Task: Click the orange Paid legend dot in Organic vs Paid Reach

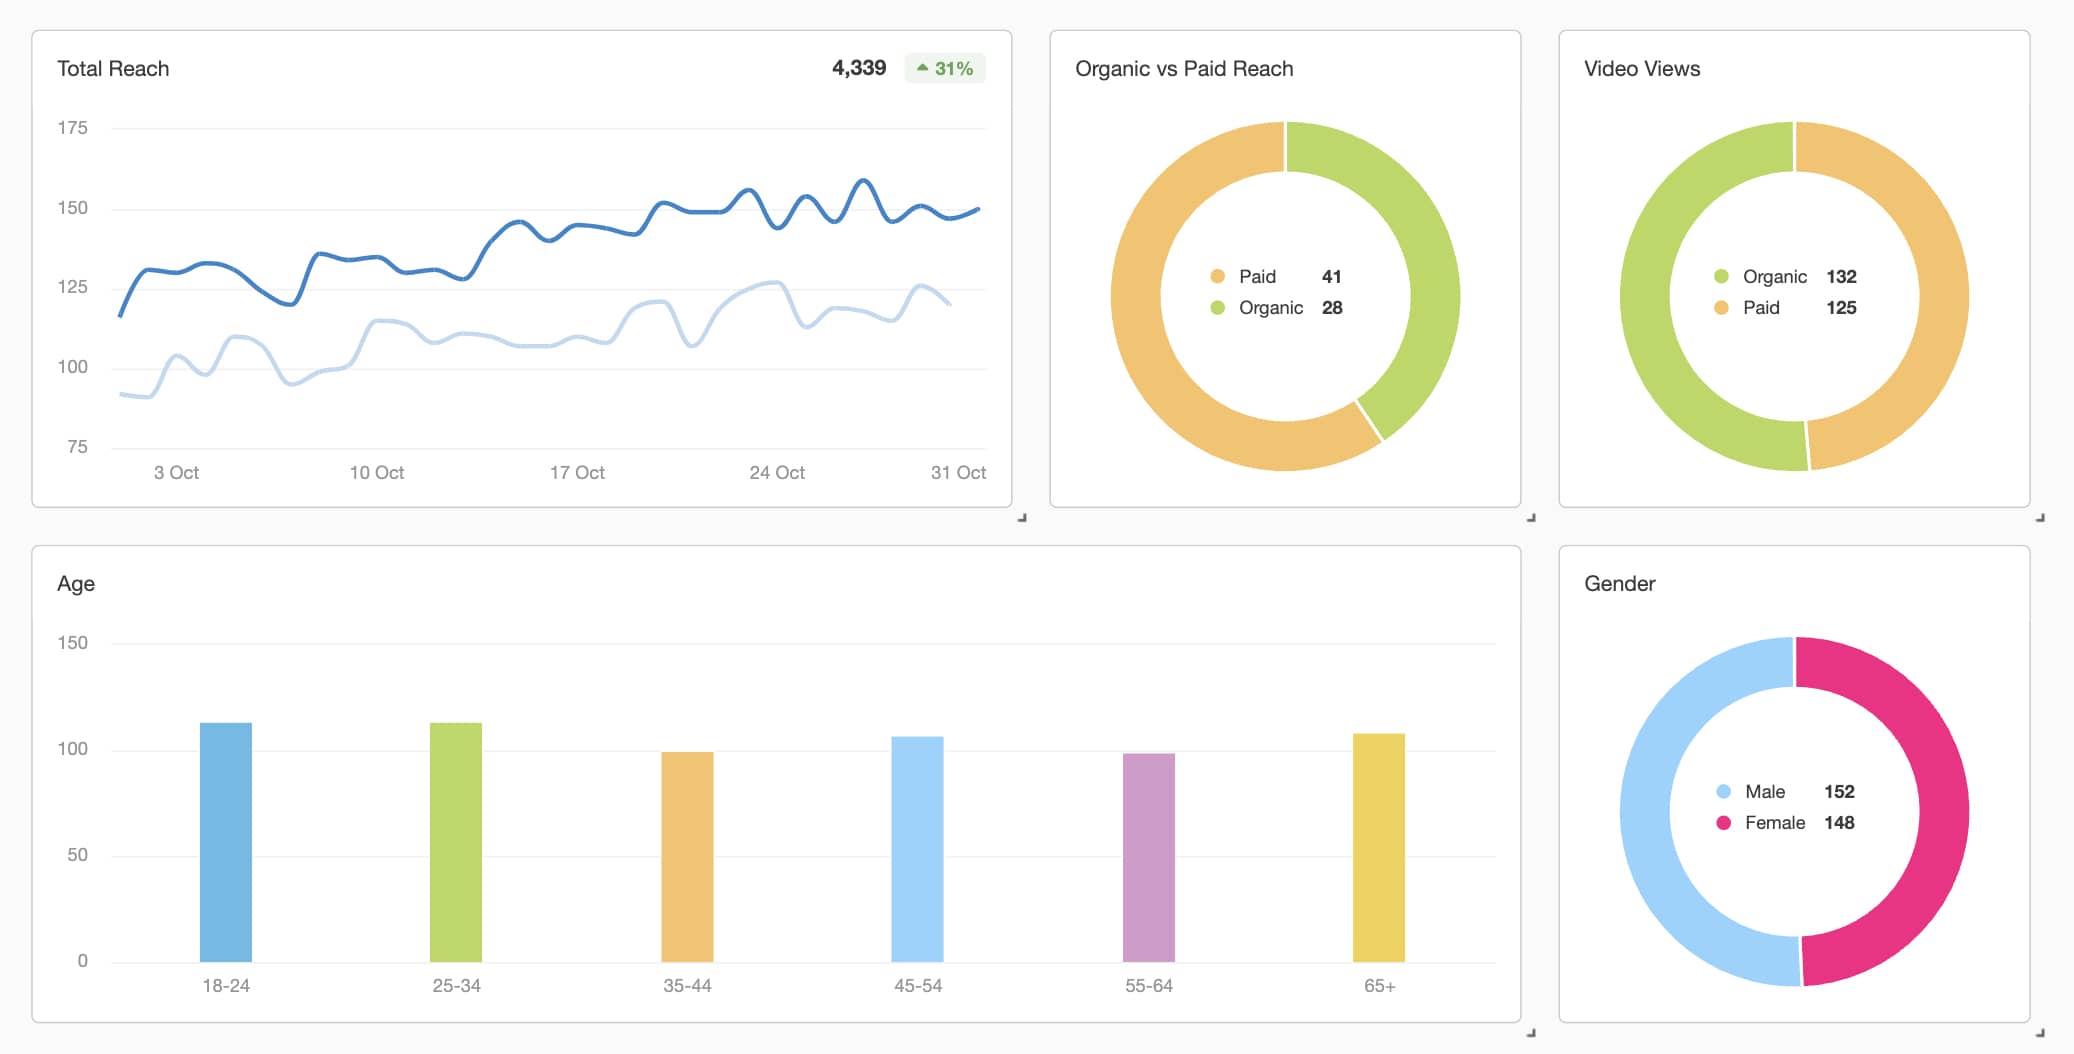Action: pos(1217,277)
